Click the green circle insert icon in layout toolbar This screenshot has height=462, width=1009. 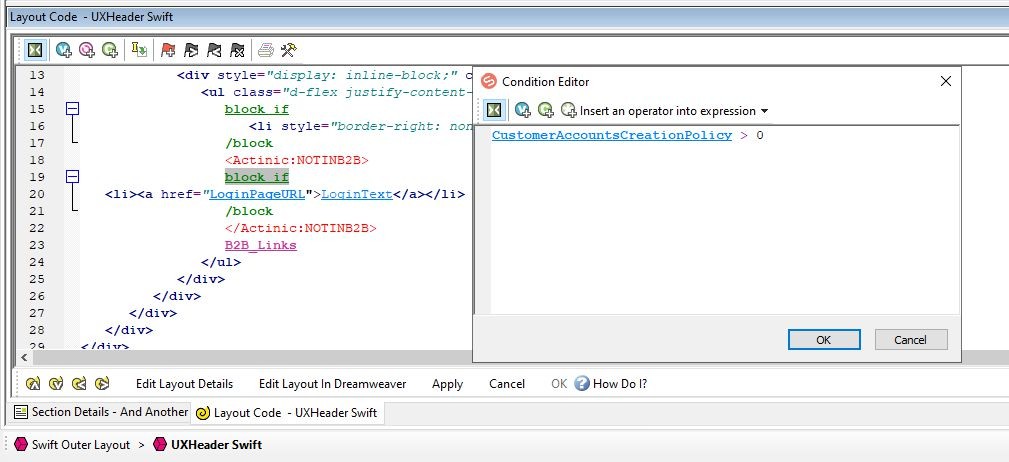coord(110,50)
